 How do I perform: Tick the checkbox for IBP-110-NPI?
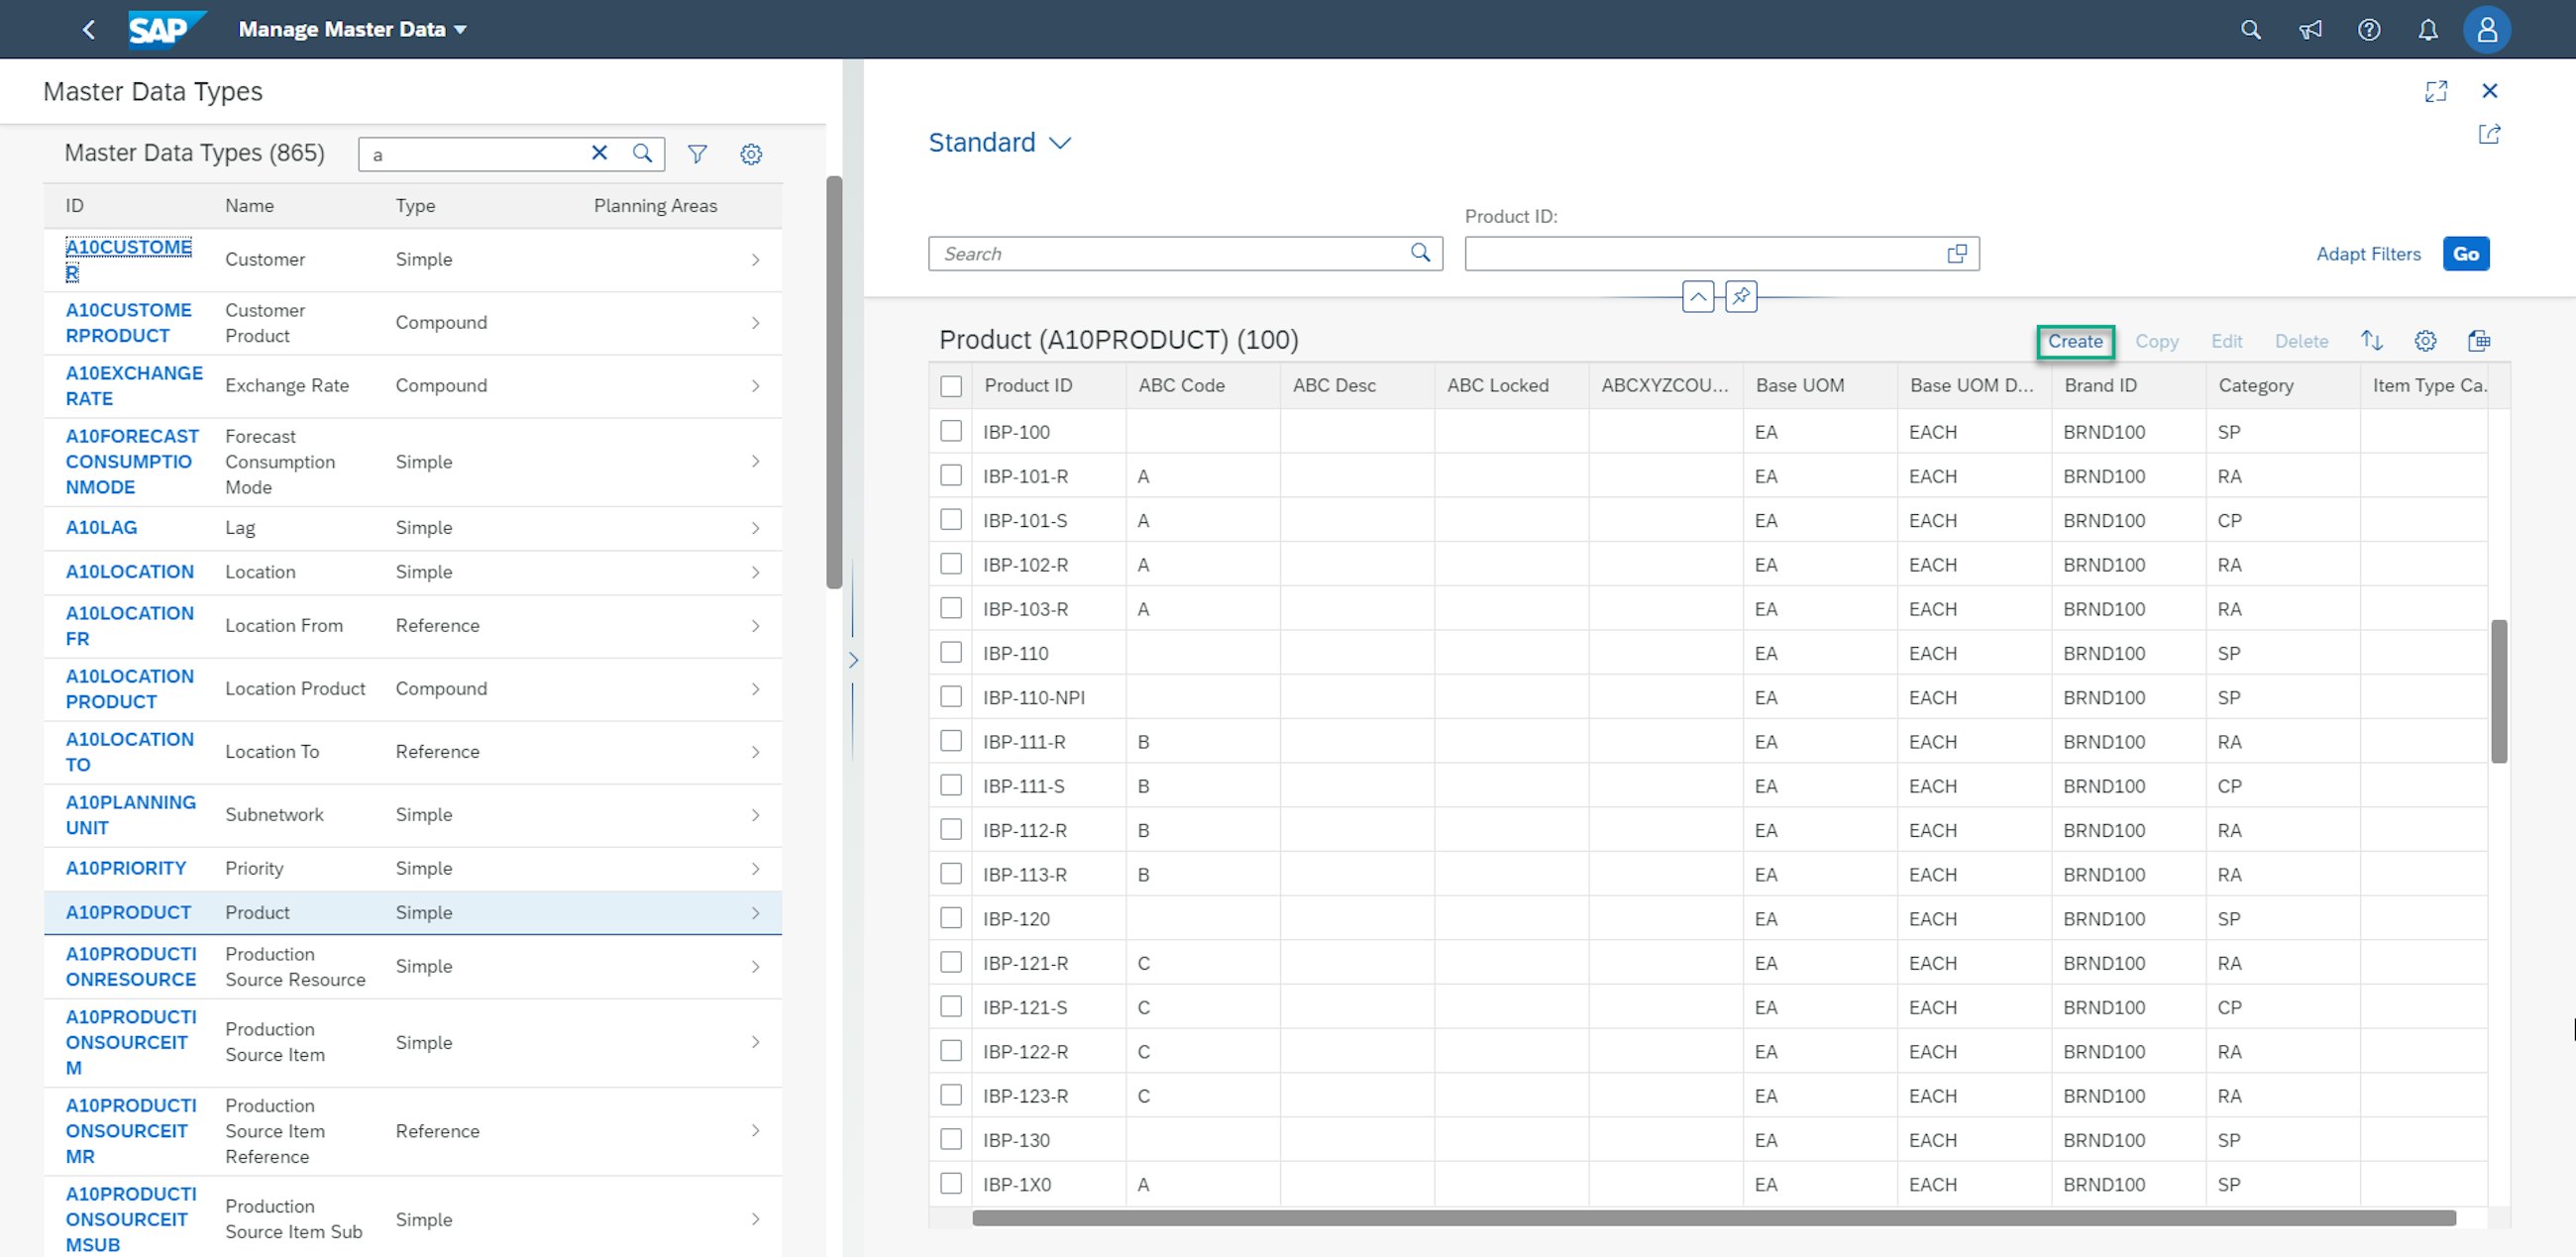(x=951, y=697)
